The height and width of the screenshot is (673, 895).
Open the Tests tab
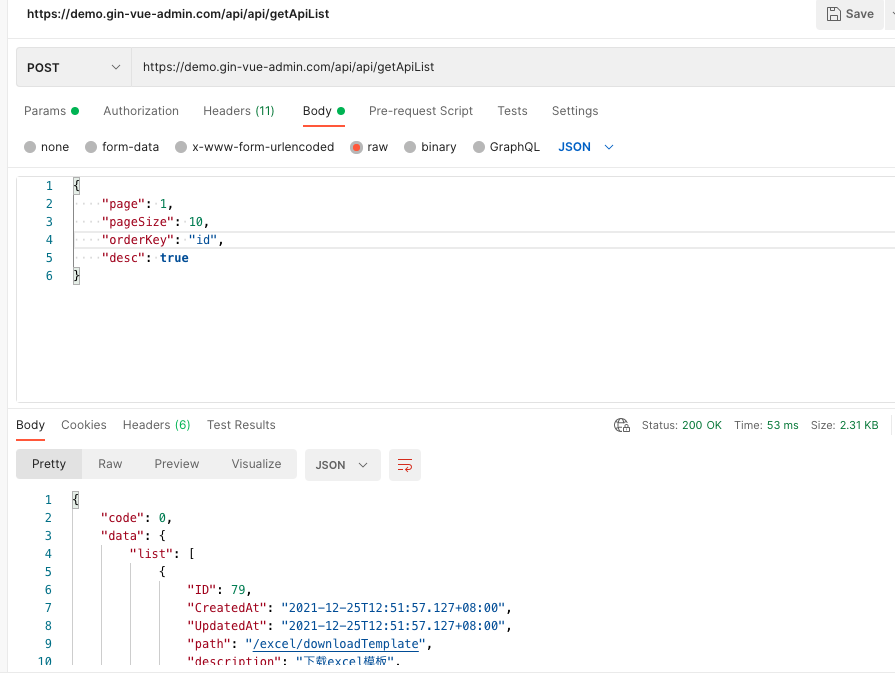pos(512,110)
